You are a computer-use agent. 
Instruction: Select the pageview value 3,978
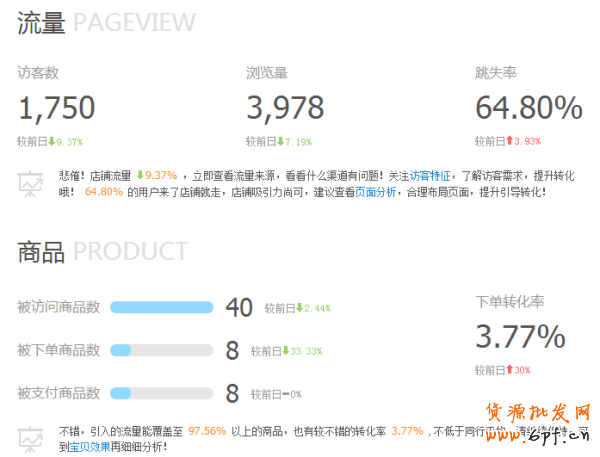pyautogui.click(x=285, y=107)
